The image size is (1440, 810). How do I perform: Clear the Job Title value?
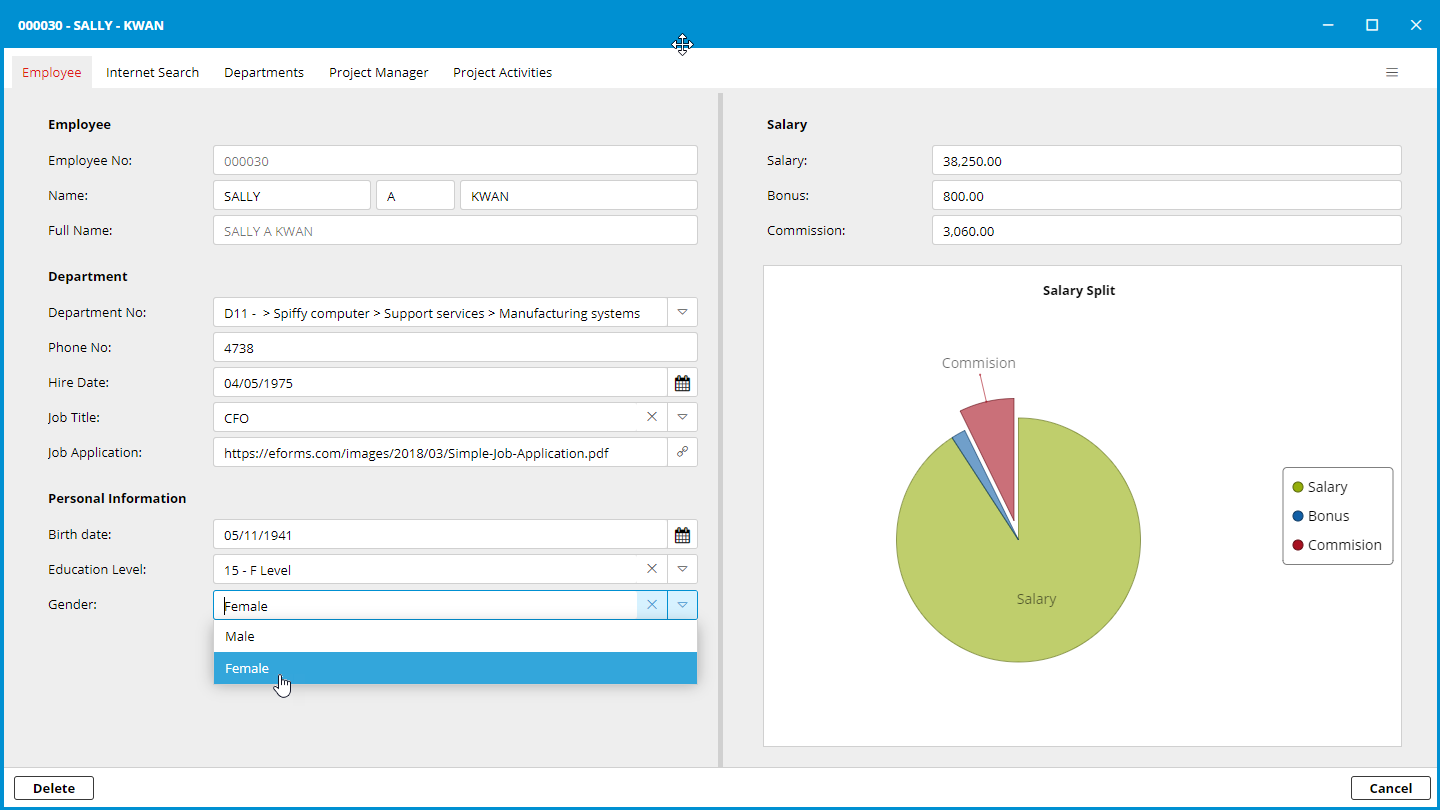click(652, 417)
